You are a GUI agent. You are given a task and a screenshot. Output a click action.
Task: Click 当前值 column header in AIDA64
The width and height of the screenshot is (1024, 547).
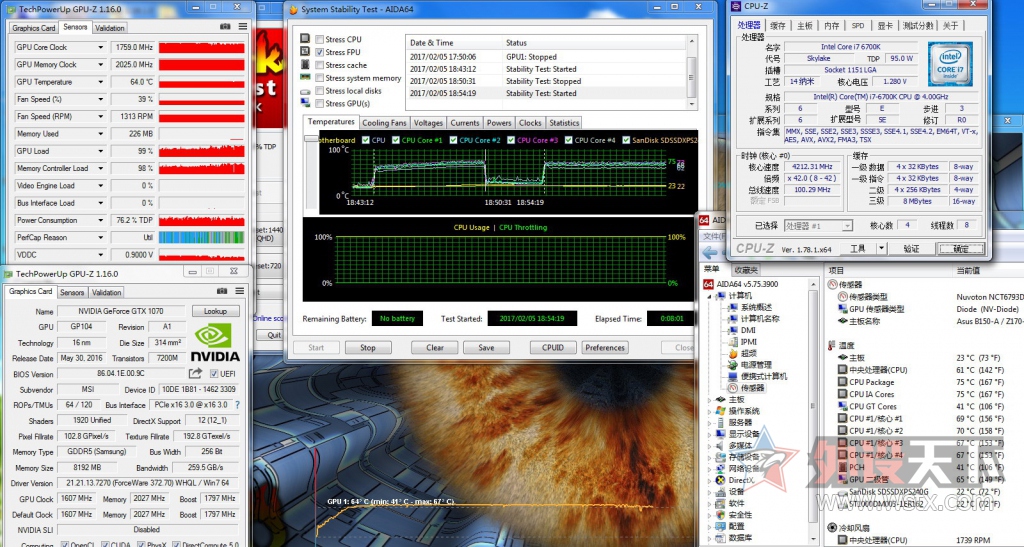[x=968, y=270]
